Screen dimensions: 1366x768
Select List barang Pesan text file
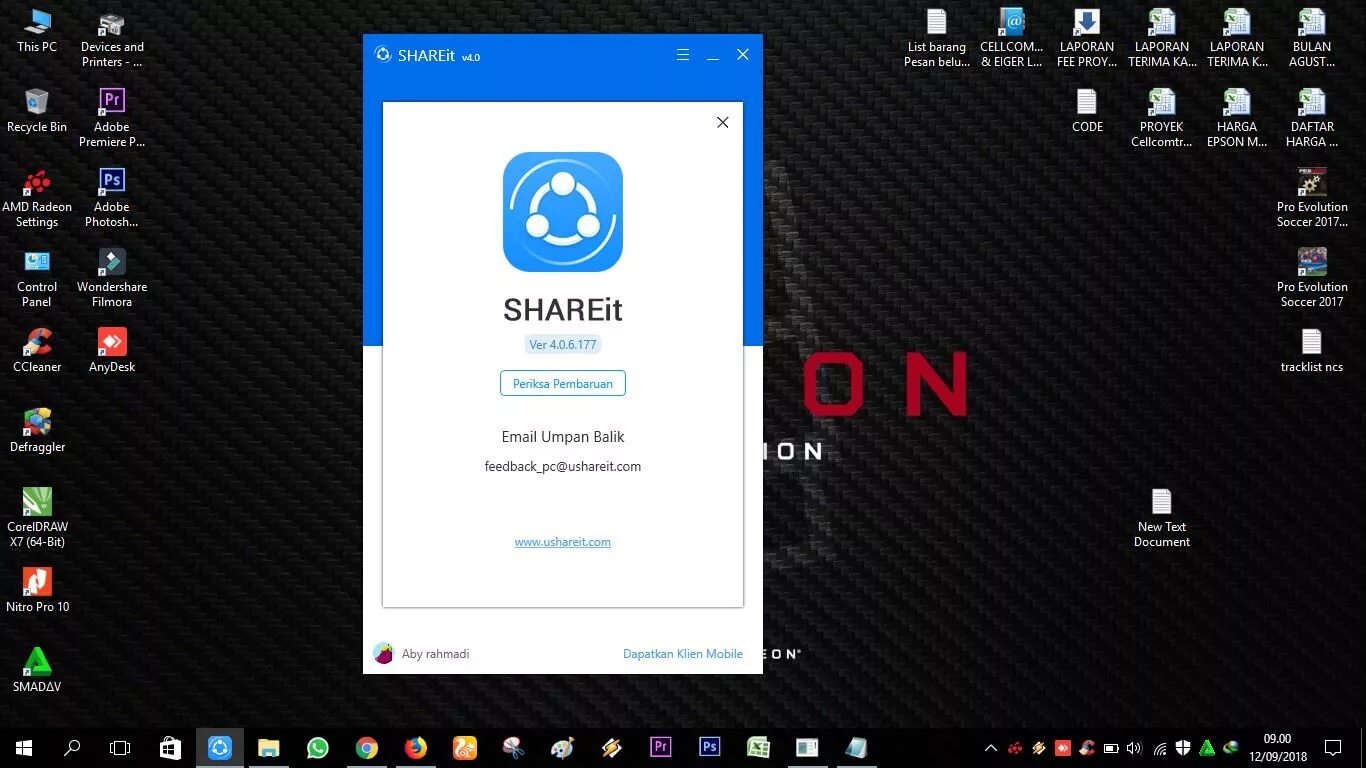(x=937, y=40)
